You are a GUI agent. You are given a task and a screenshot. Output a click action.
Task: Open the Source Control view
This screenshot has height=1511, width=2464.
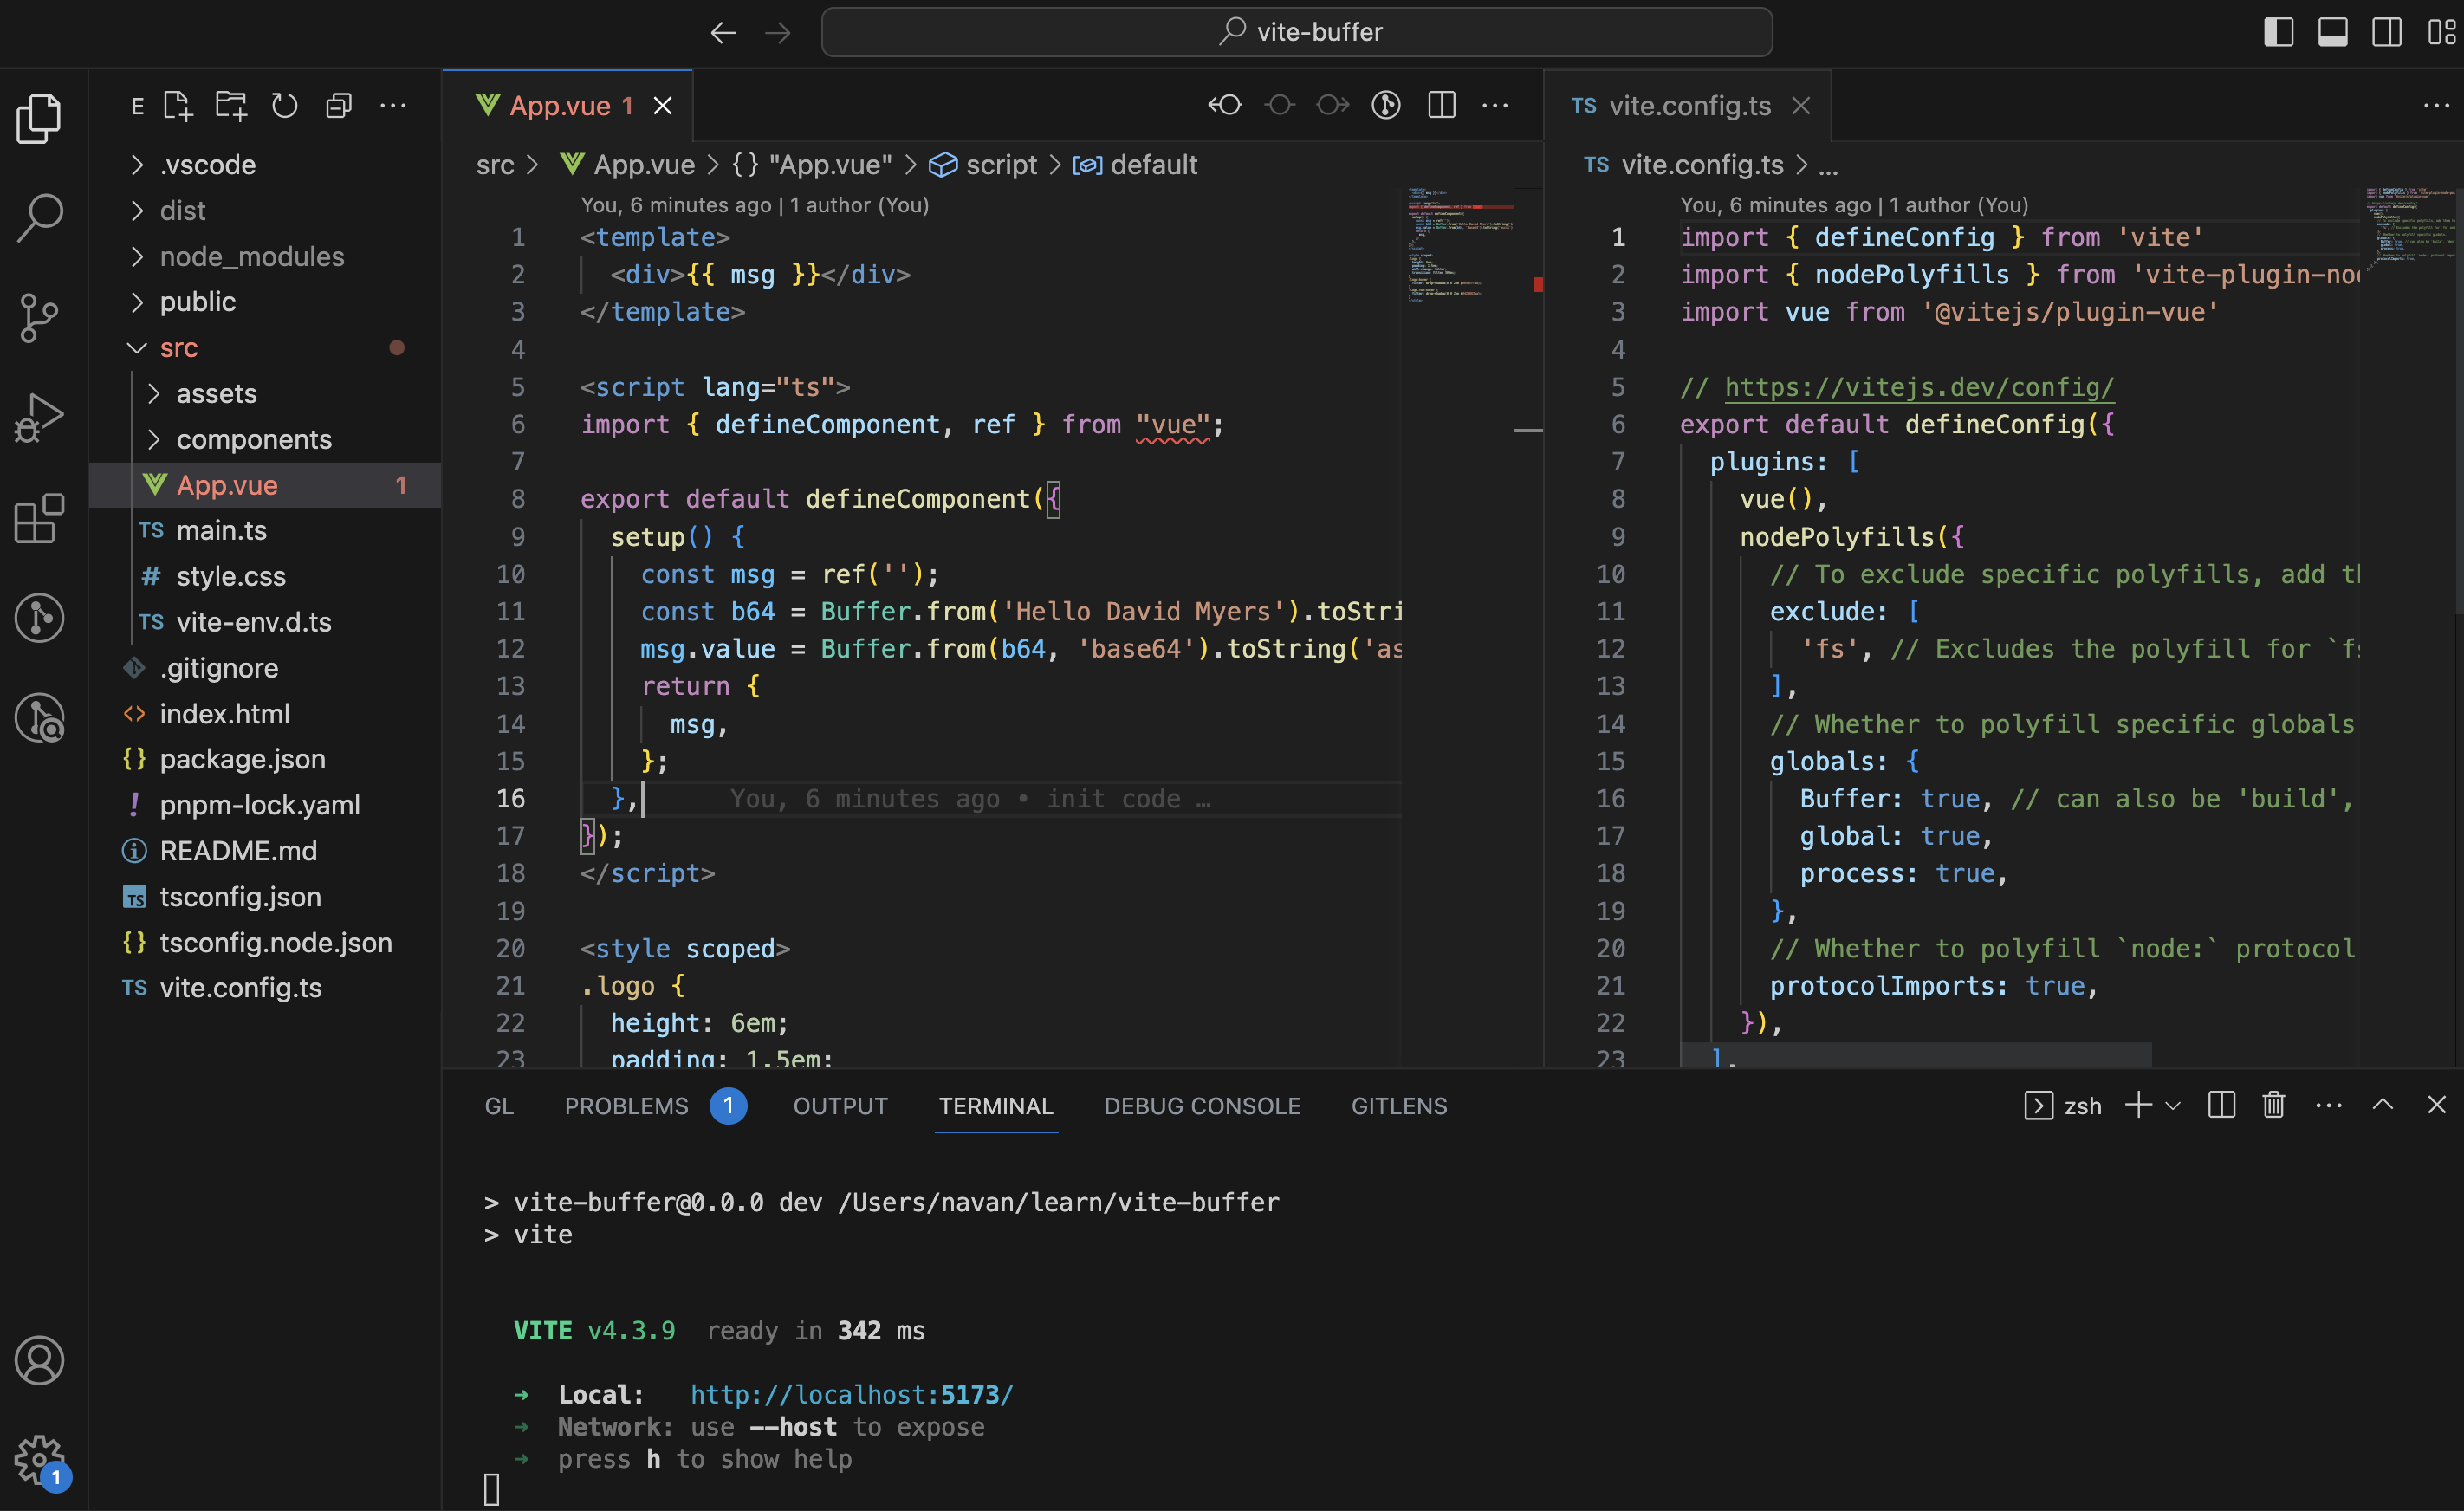click(x=40, y=318)
